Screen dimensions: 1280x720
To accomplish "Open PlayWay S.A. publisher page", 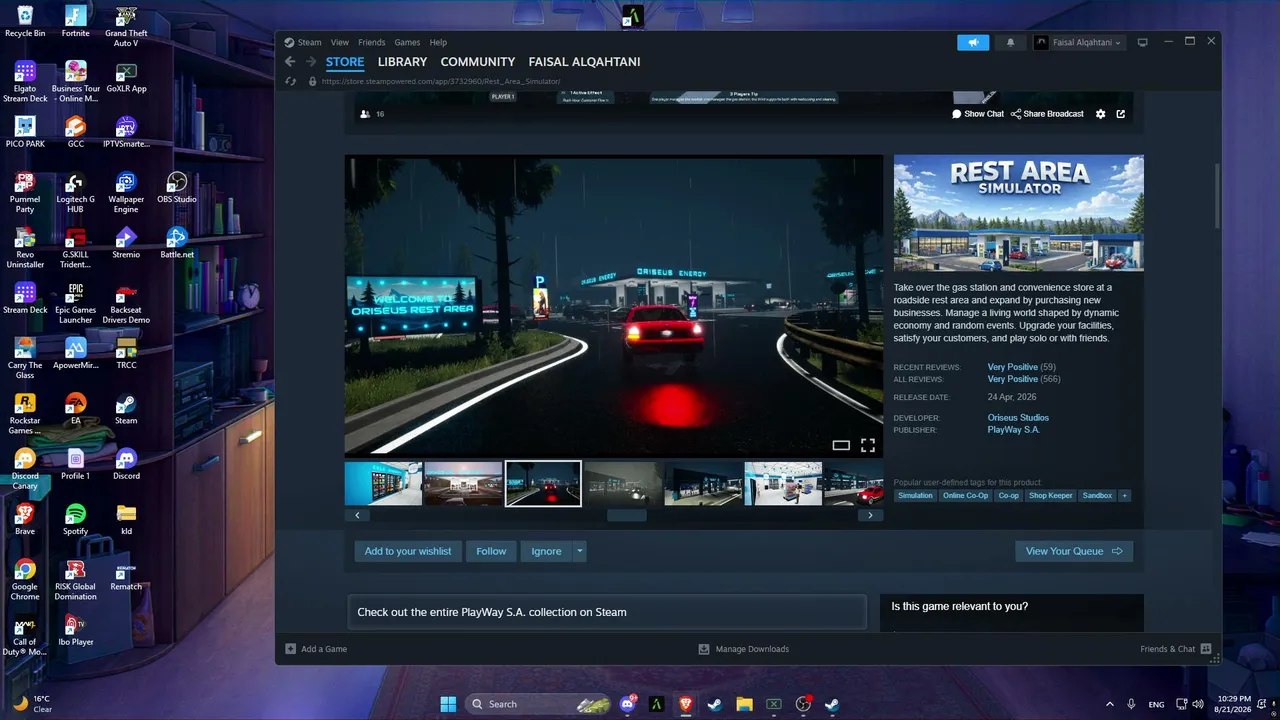I will (x=1014, y=430).
